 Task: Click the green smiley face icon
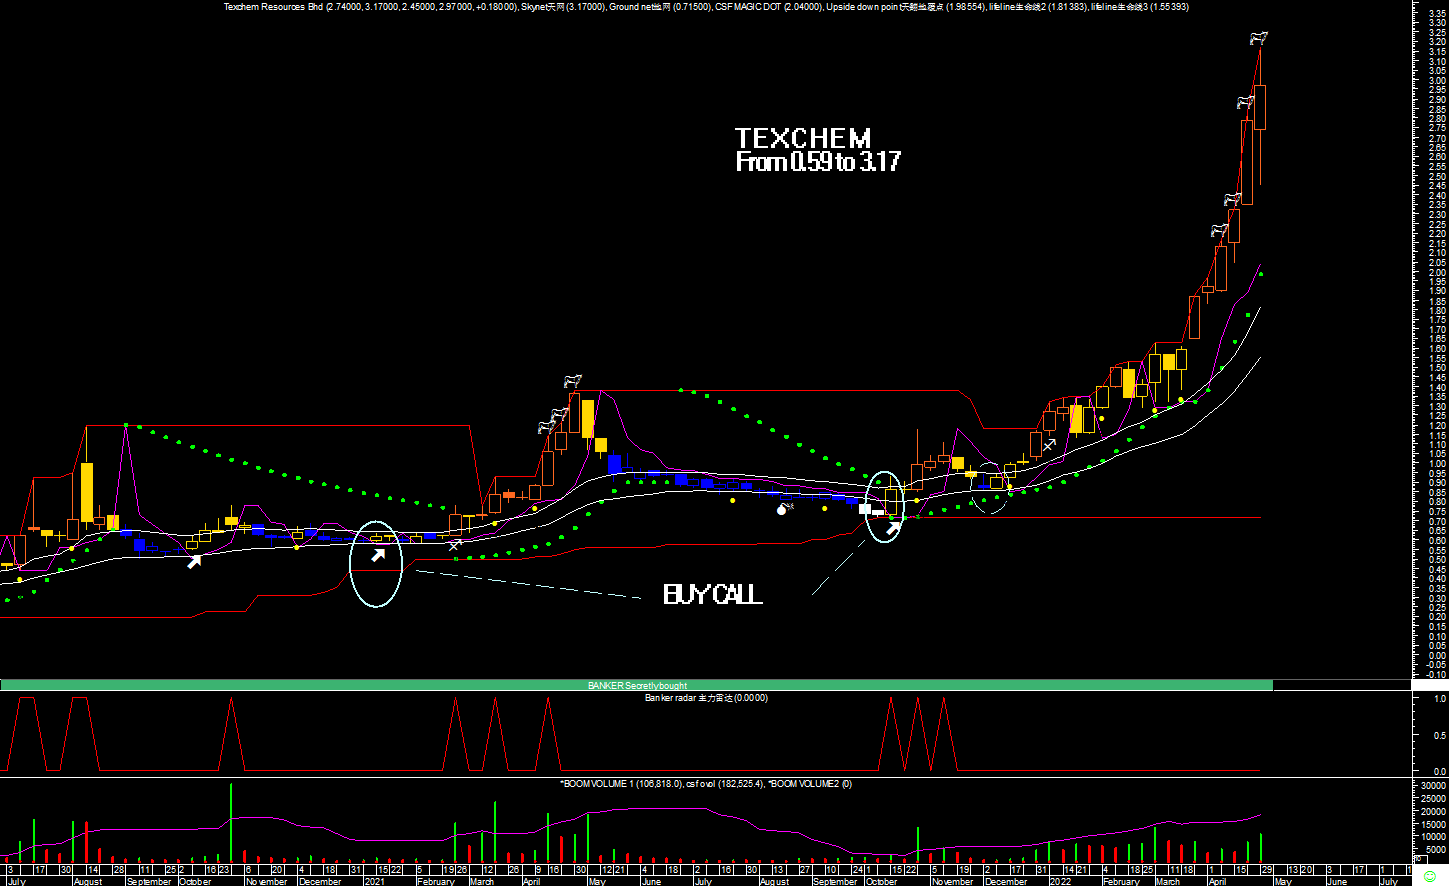(1429, 877)
